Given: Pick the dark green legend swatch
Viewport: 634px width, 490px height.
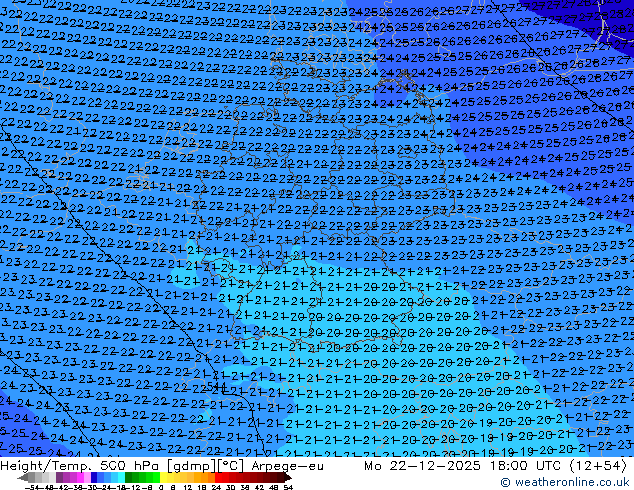Looking at the screenshot, I should 128,477.
